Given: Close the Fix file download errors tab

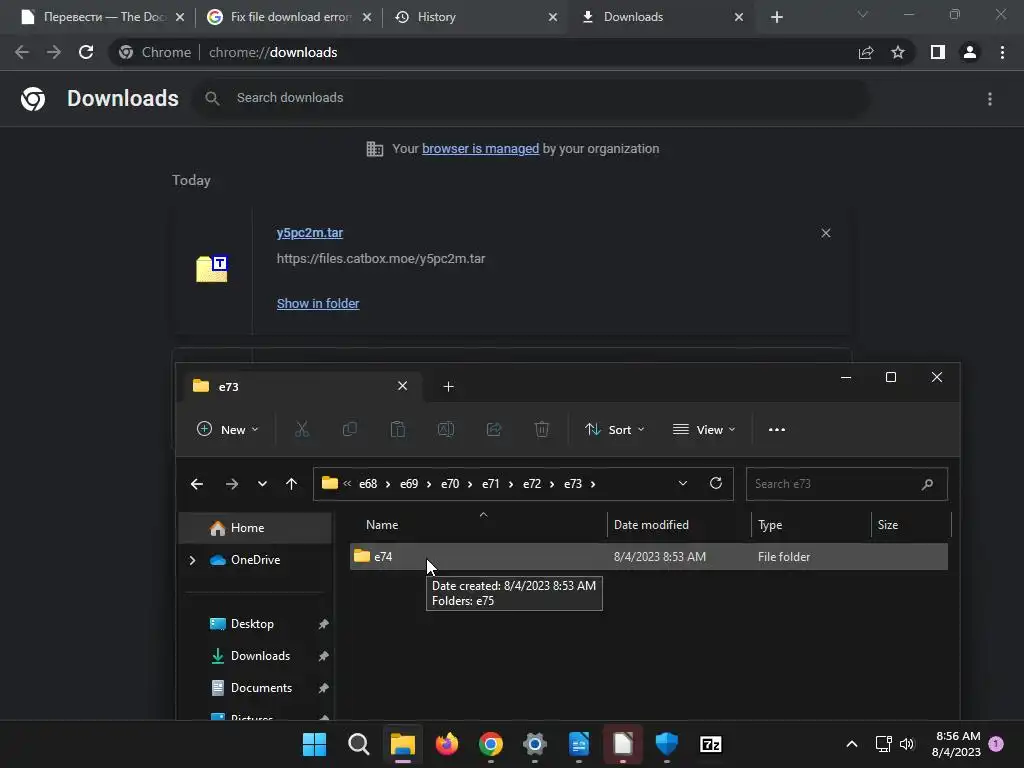Looking at the screenshot, I should point(367,17).
